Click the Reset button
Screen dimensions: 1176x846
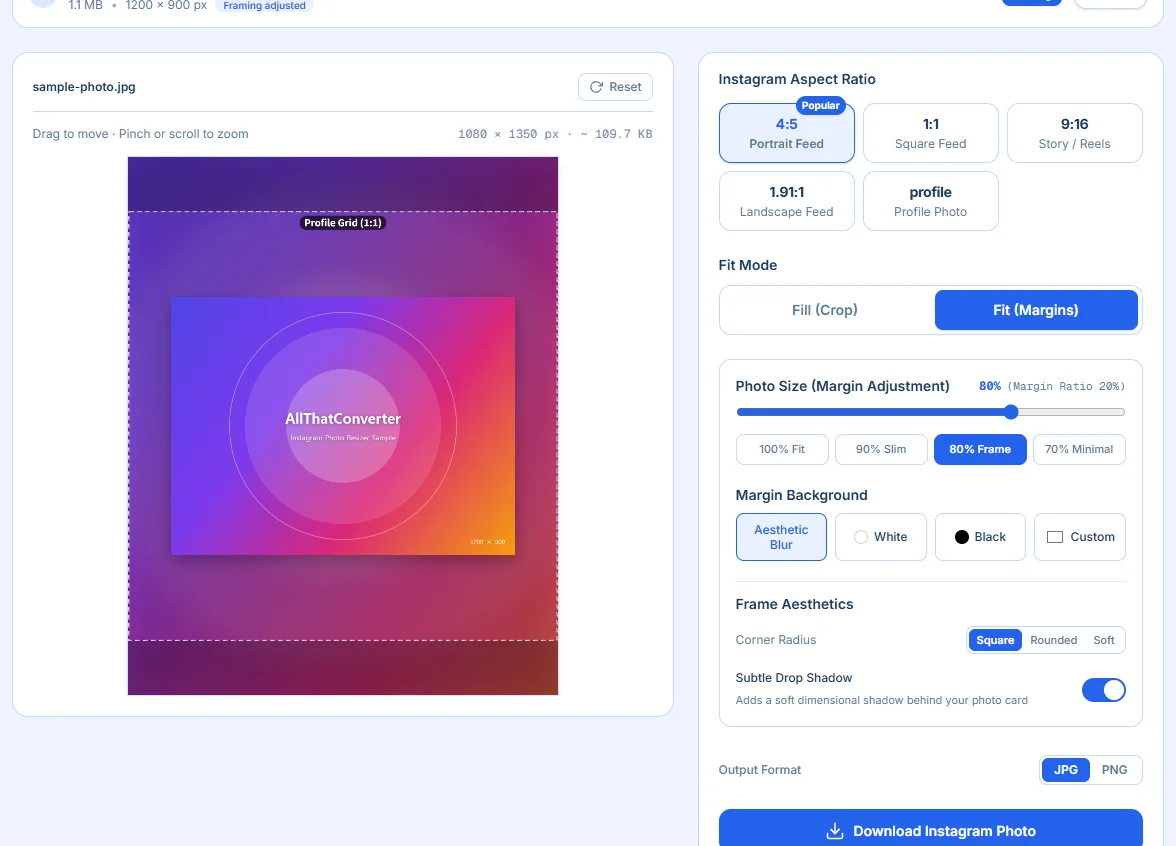coord(615,87)
